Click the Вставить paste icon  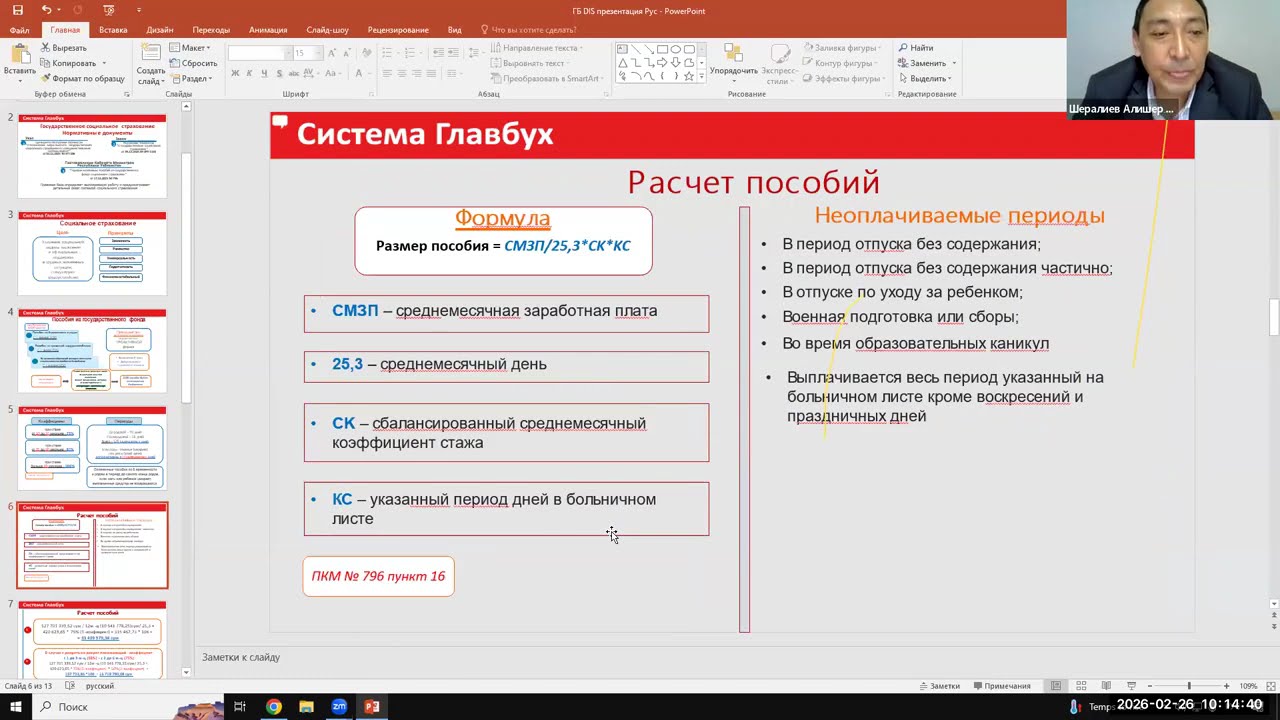point(19,55)
